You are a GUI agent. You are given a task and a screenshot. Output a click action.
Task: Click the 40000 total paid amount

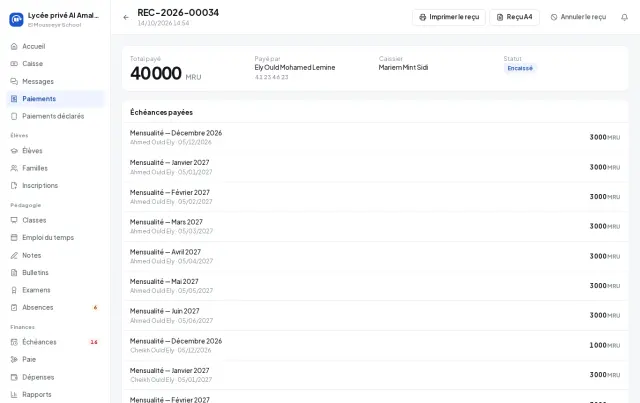156,73
